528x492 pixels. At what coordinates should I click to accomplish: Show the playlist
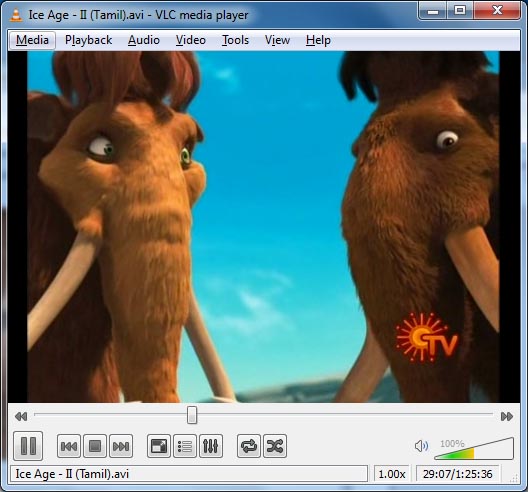(x=185, y=446)
